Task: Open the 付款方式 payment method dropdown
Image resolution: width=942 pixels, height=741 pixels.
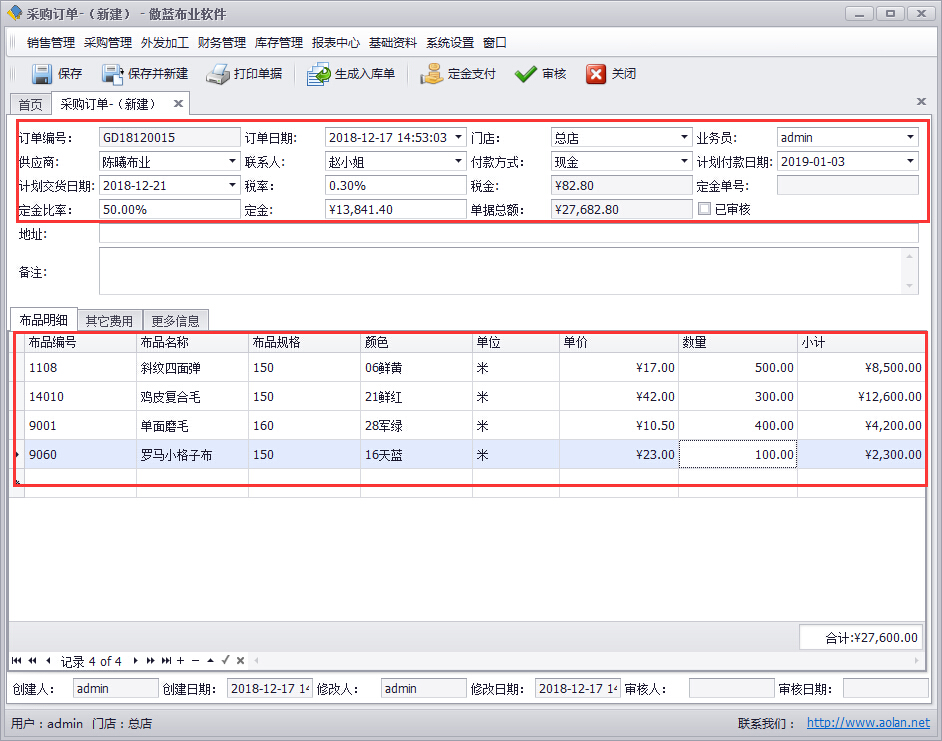Action: point(684,161)
